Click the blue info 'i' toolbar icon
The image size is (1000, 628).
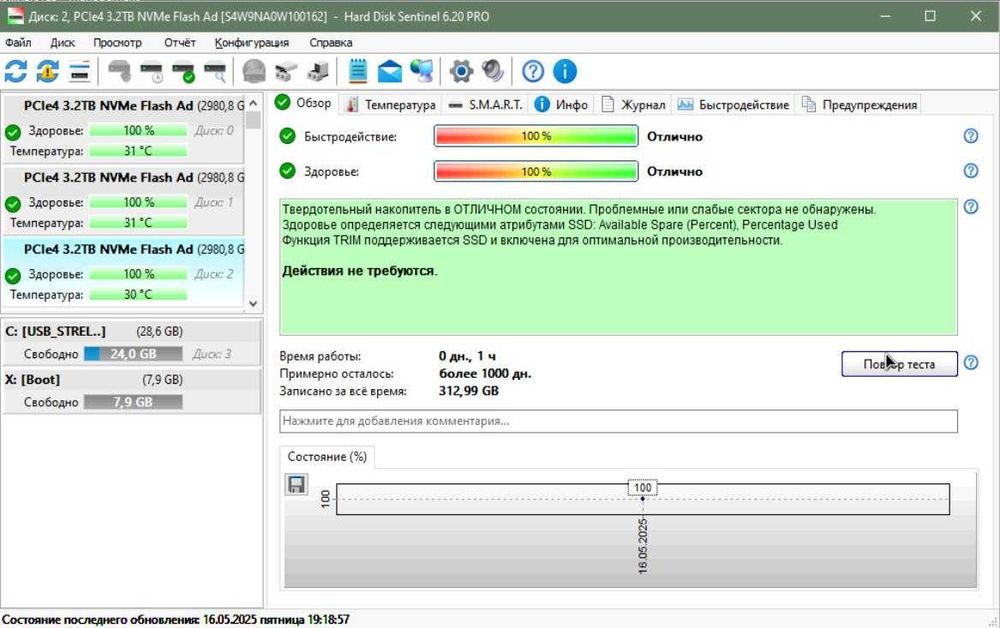564,71
